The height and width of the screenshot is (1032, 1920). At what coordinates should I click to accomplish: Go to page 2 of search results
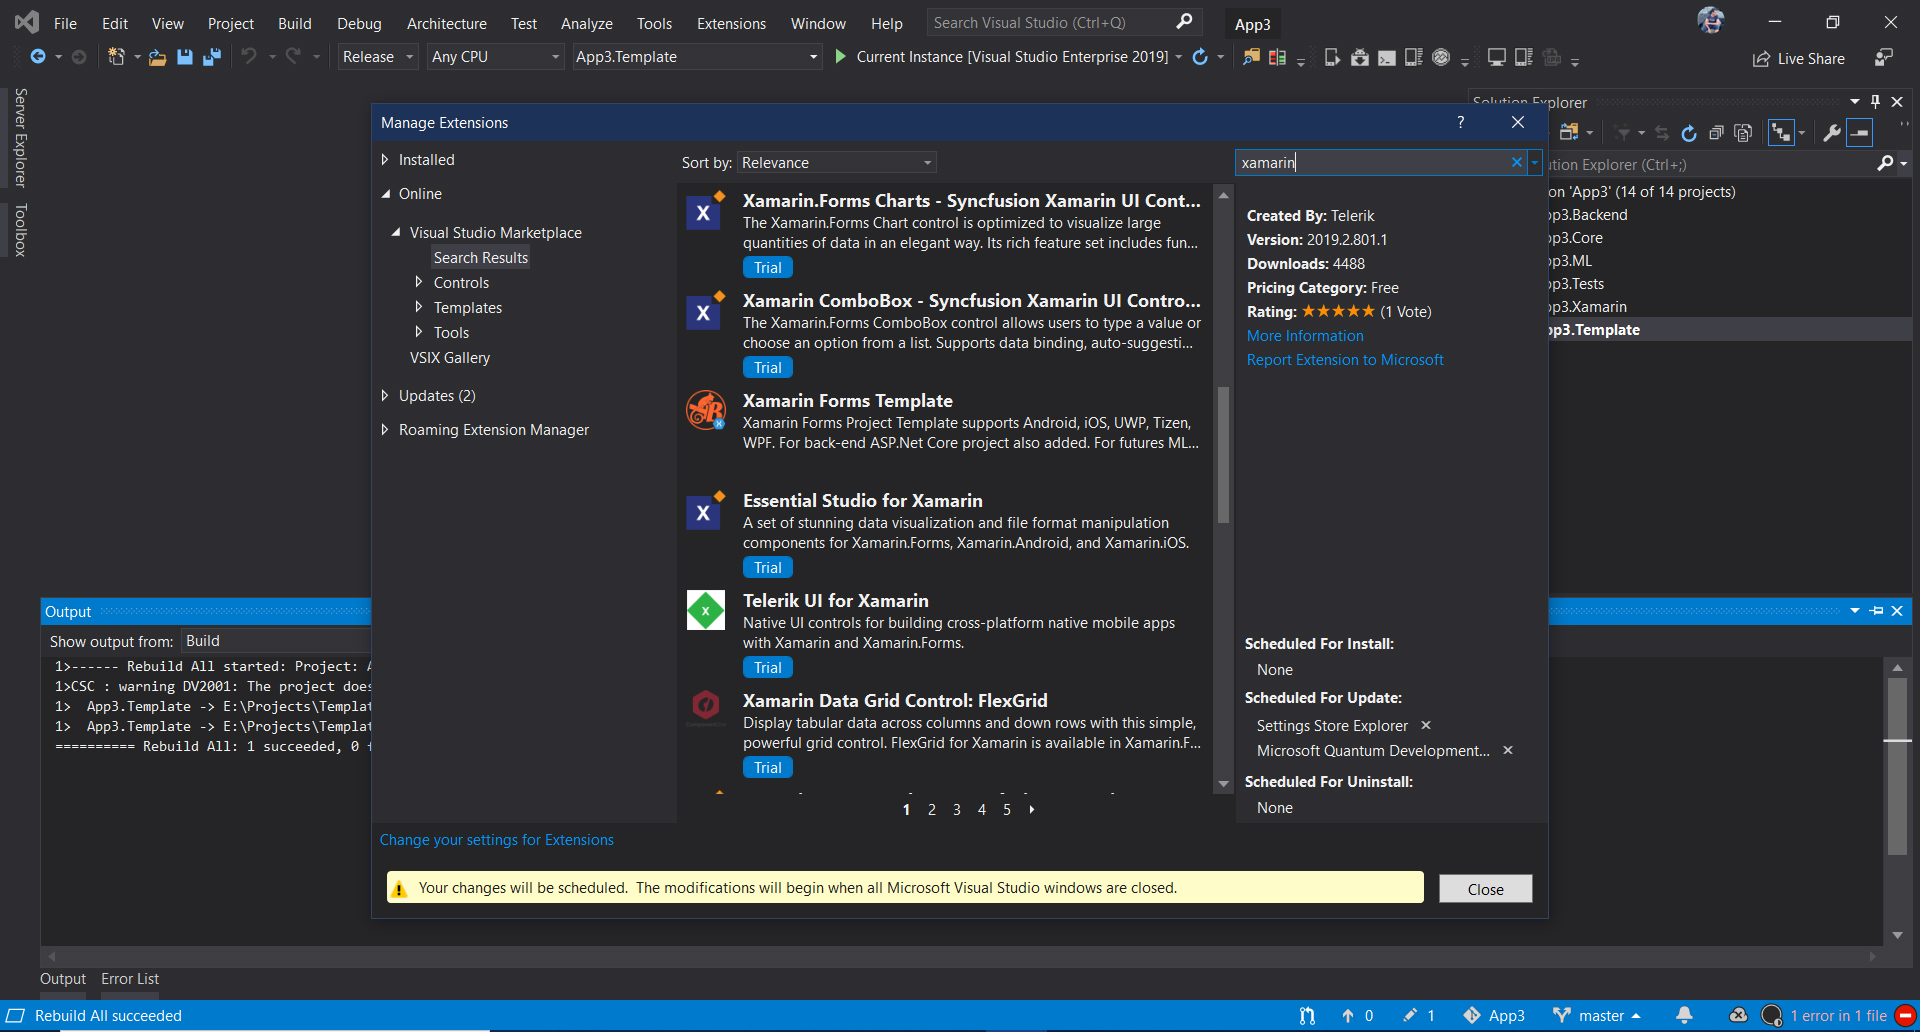tap(931, 810)
